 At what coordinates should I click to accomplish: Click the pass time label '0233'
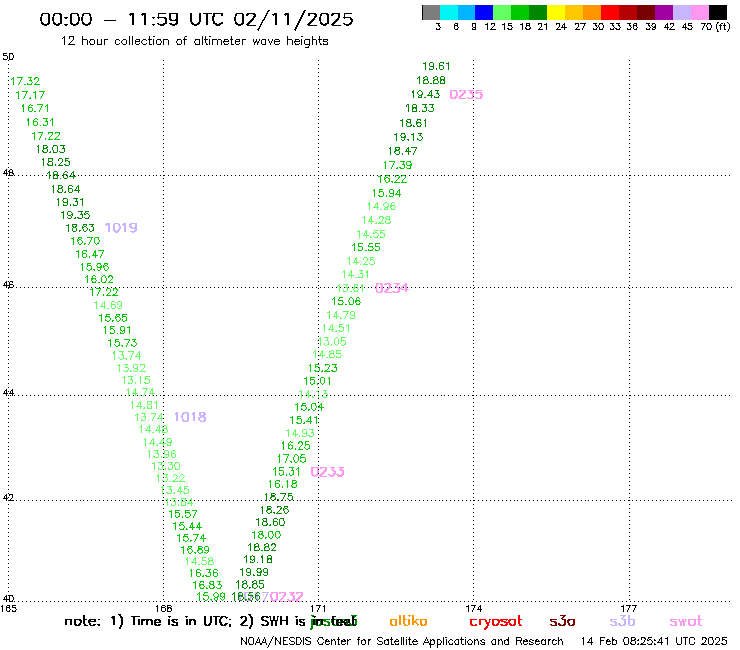pos(328,472)
